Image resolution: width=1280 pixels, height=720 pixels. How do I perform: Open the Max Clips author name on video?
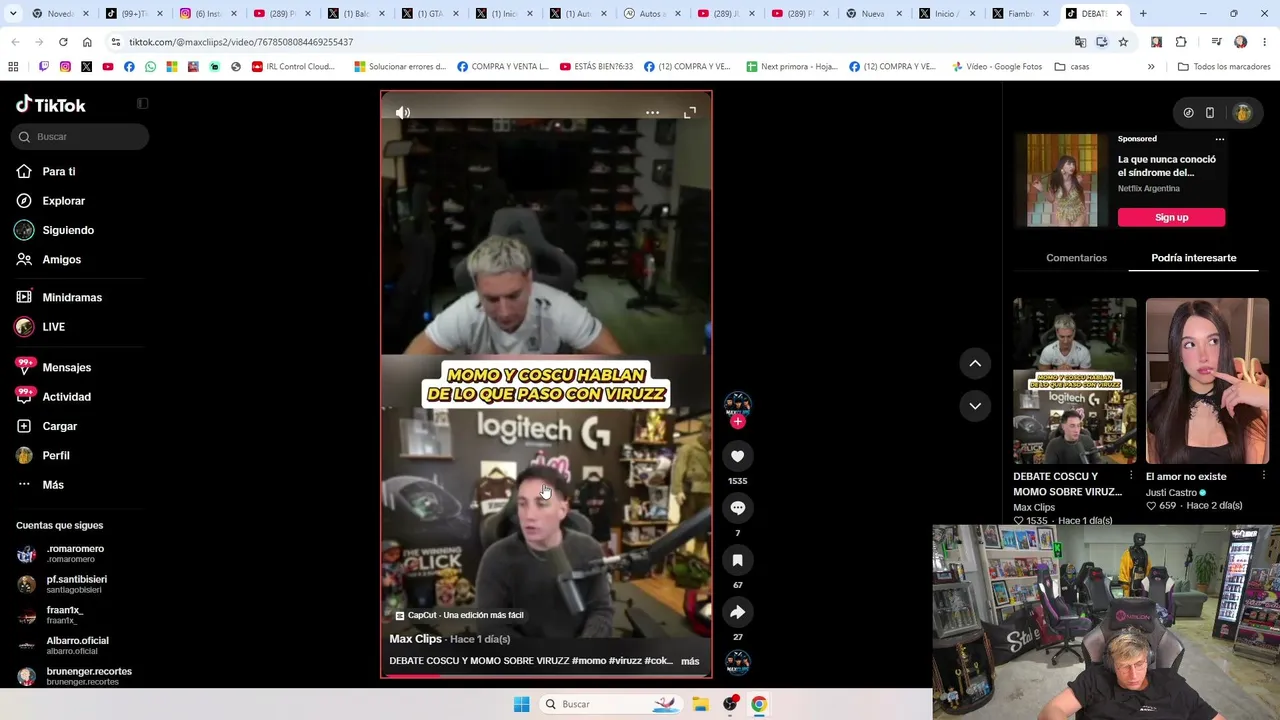[x=415, y=639]
